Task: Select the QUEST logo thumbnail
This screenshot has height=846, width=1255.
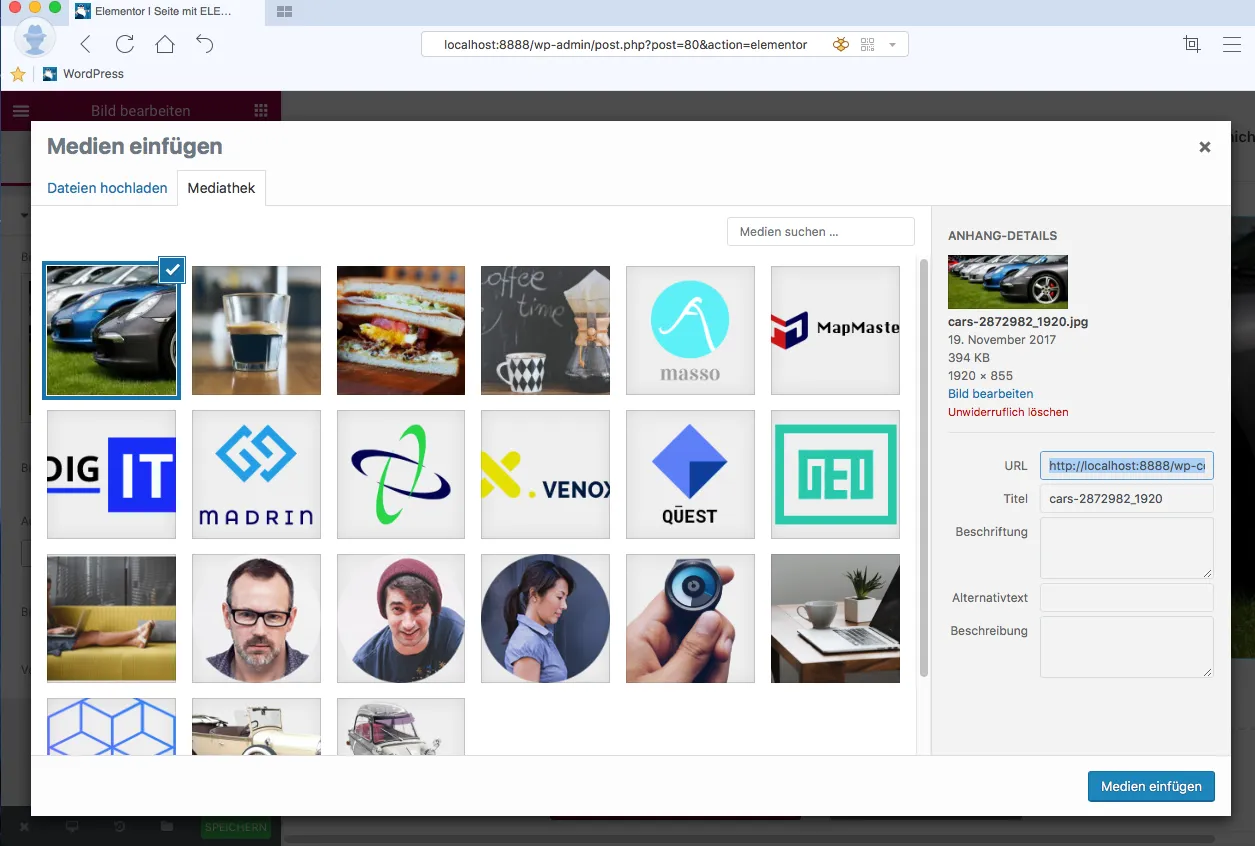Action: point(690,474)
